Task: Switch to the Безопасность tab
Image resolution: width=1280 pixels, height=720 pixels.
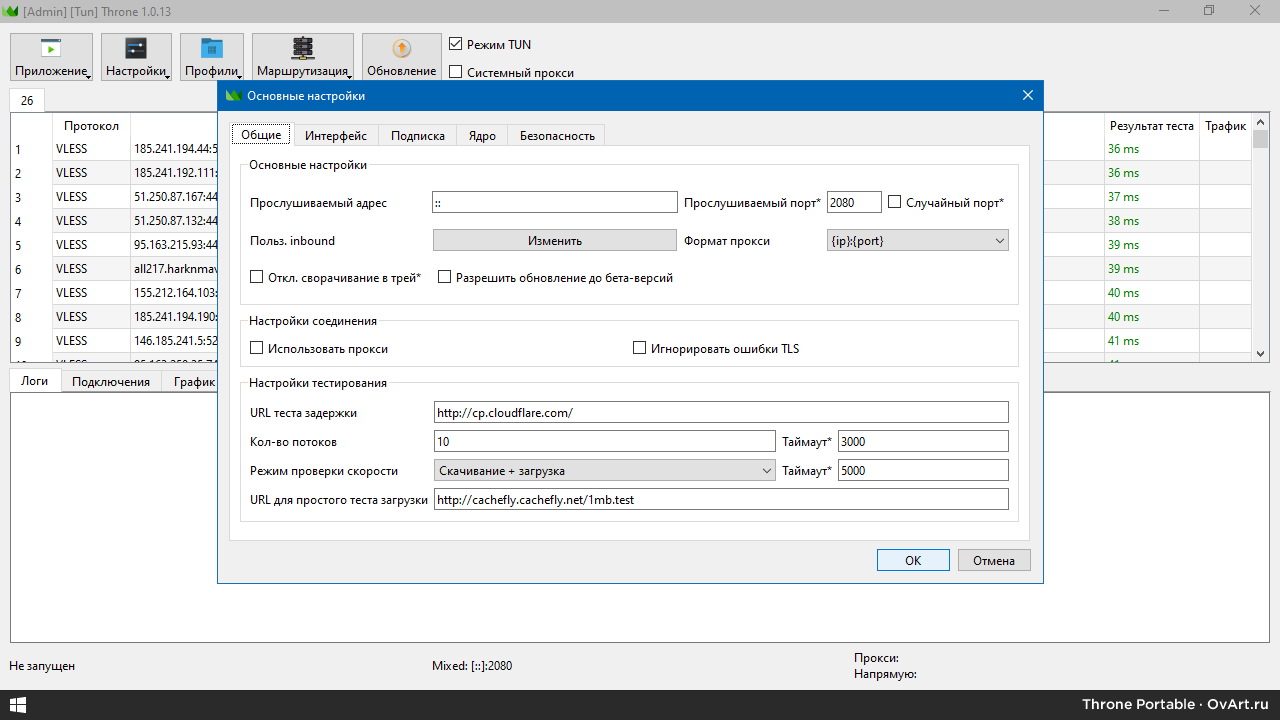Action: tap(557, 136)
